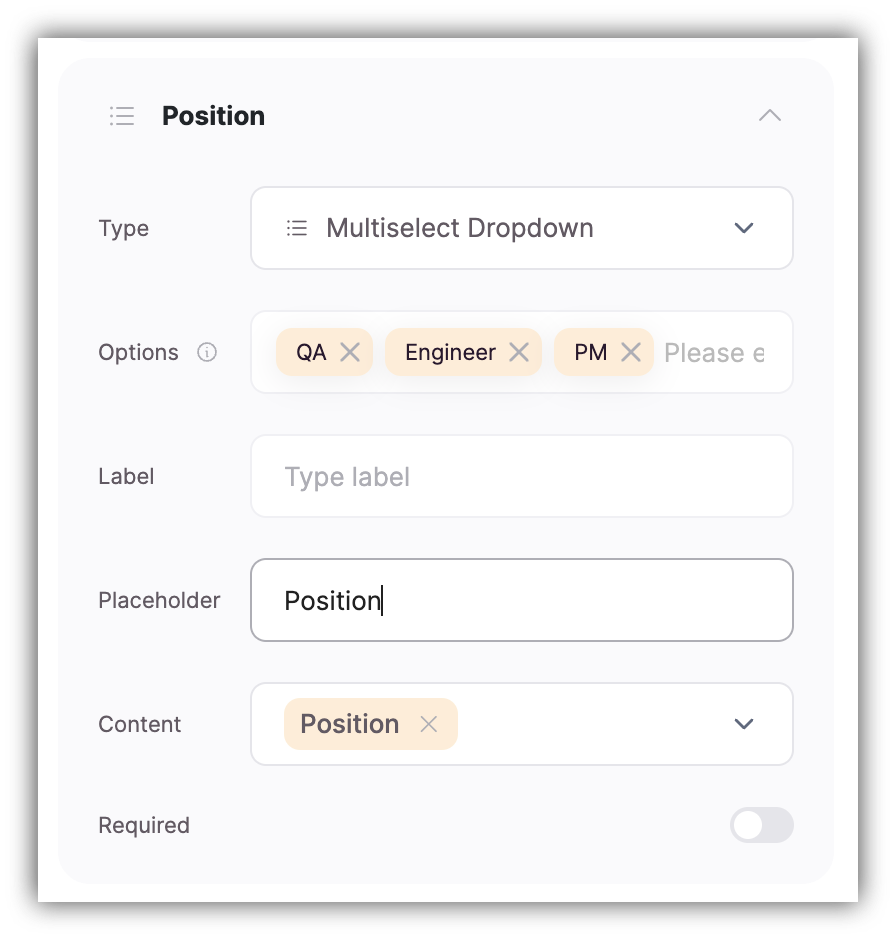Click the info icon next to Options

click(207, 352)
